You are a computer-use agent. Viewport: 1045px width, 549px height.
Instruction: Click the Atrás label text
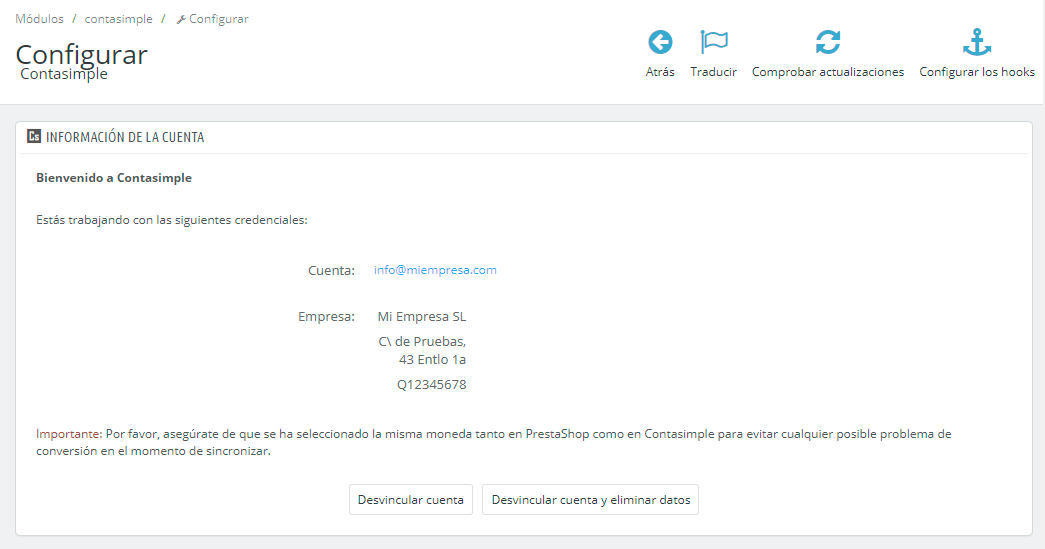[660, 72]
